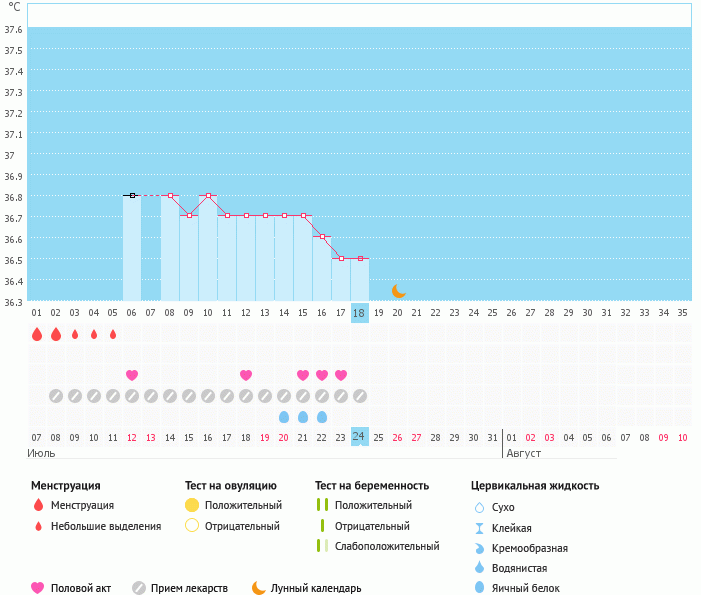Click the 36.6 temperature point on day 16

(x=322, y=237)
